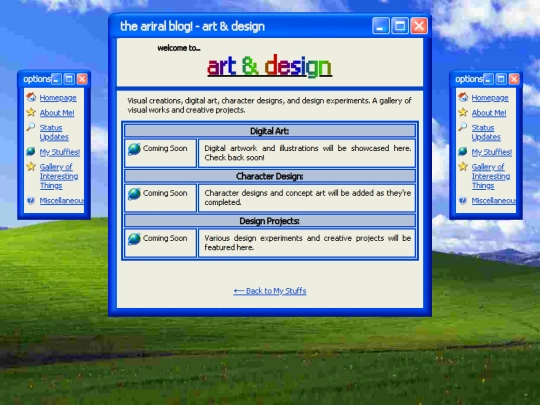Click the Design Projects: section header

(x=270, y=221)
